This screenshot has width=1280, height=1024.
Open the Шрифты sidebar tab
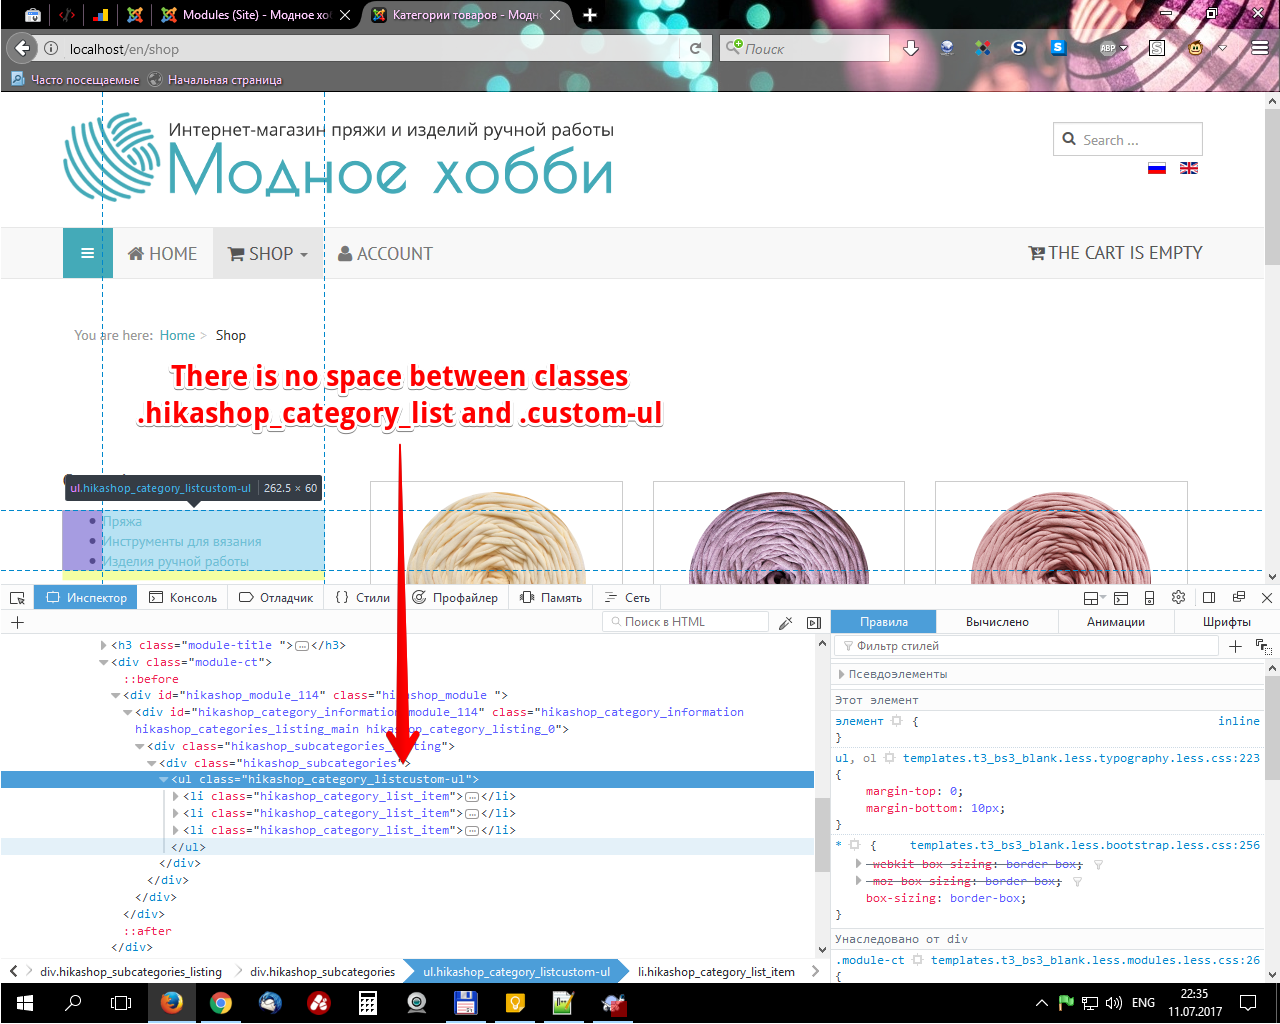point(1227,622)
